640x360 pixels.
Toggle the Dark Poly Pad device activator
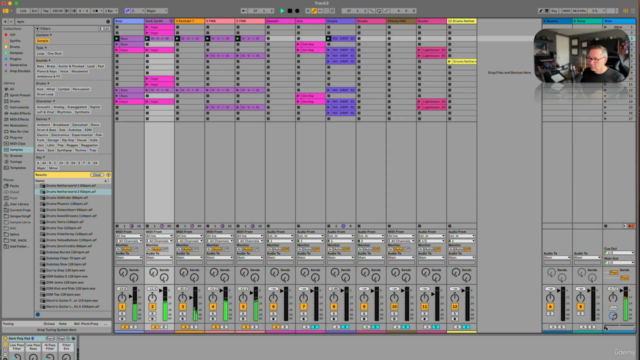pyautogui.click(x=6, y=338)
